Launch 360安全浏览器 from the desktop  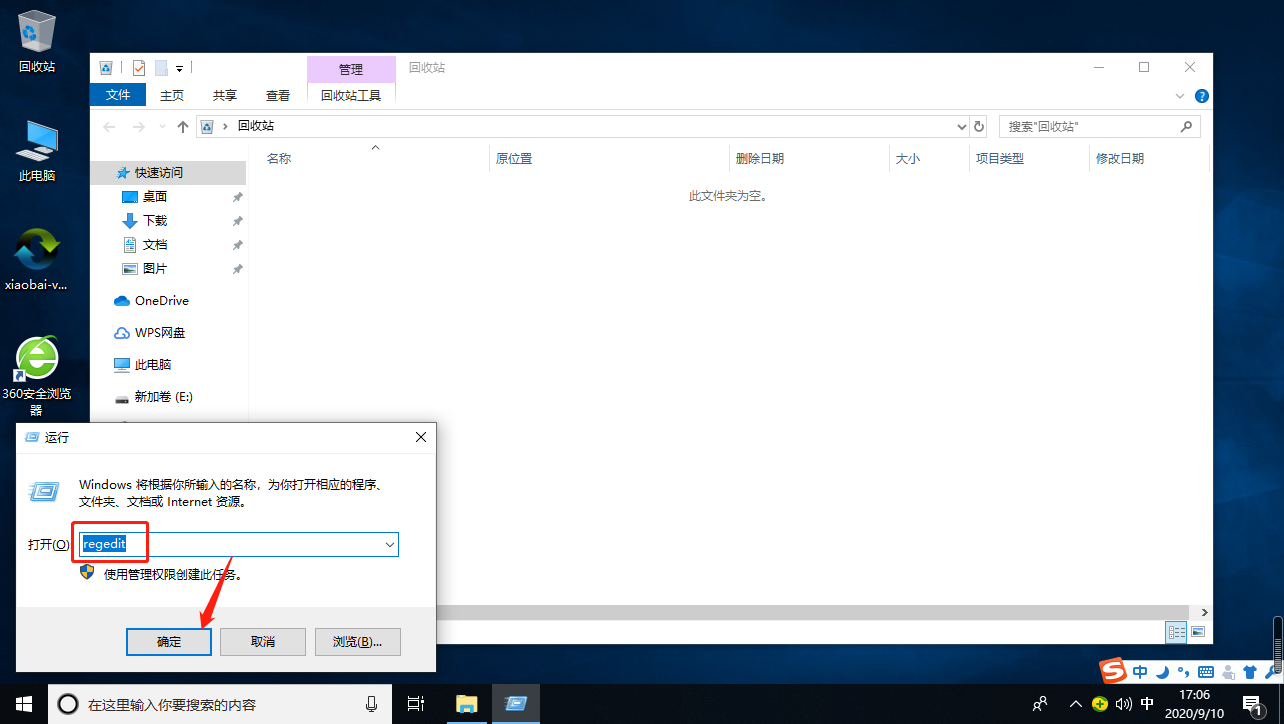36,358
